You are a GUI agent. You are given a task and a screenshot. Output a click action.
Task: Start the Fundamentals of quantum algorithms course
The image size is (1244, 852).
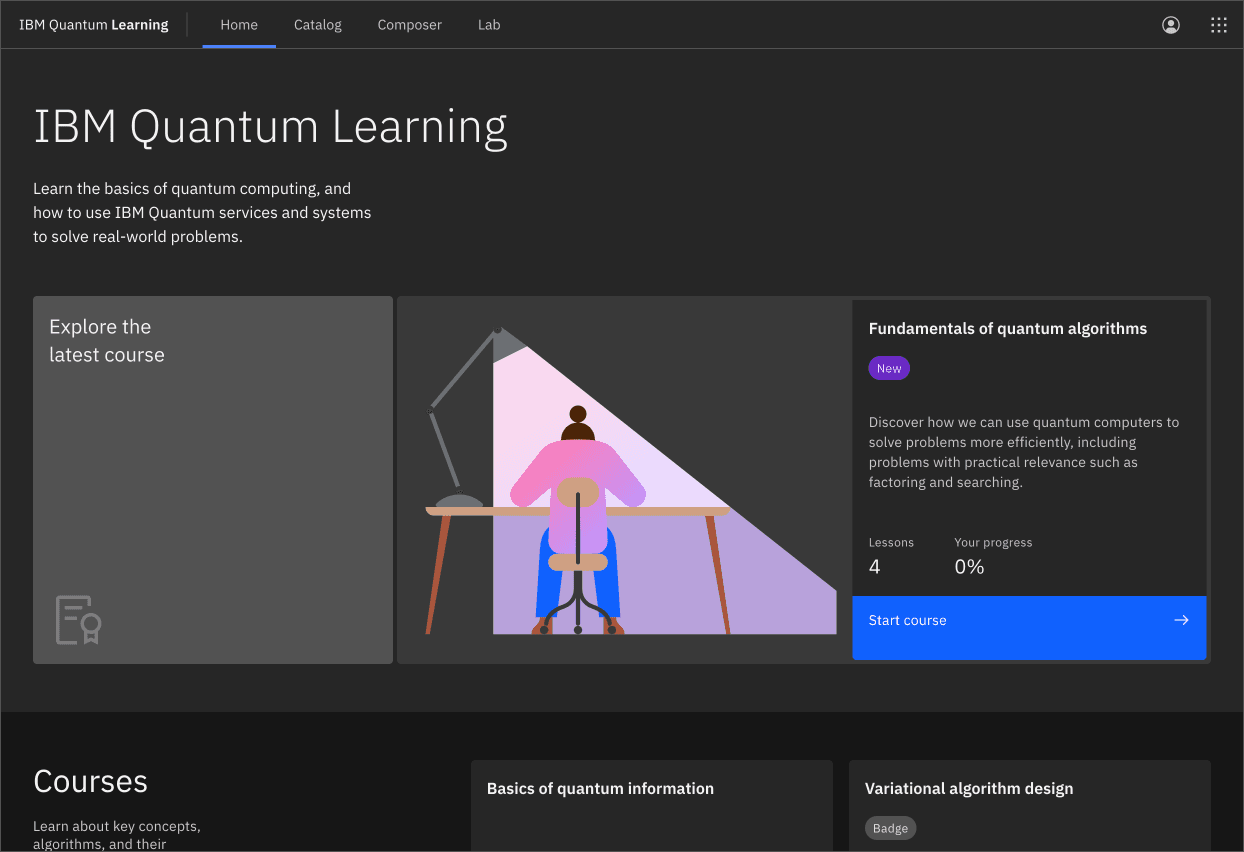tap(1029, 628)
